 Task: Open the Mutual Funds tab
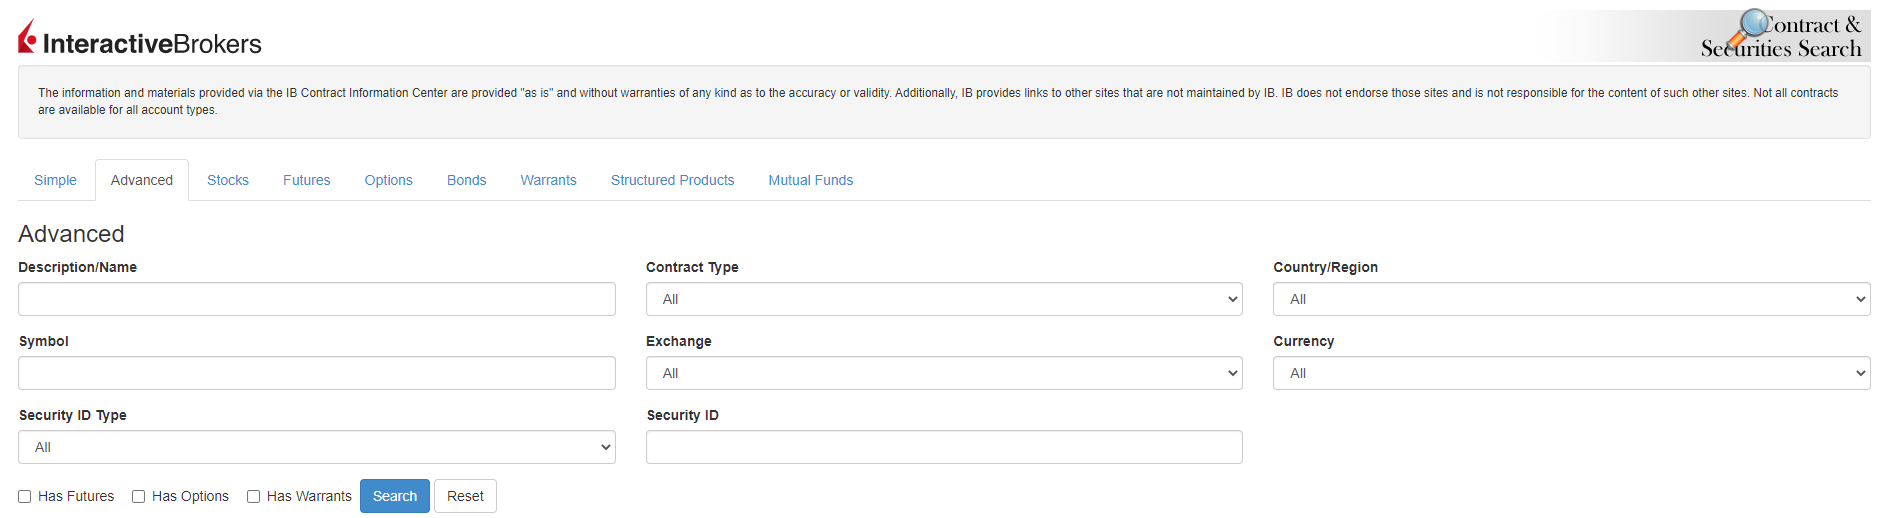click(810, 180)
